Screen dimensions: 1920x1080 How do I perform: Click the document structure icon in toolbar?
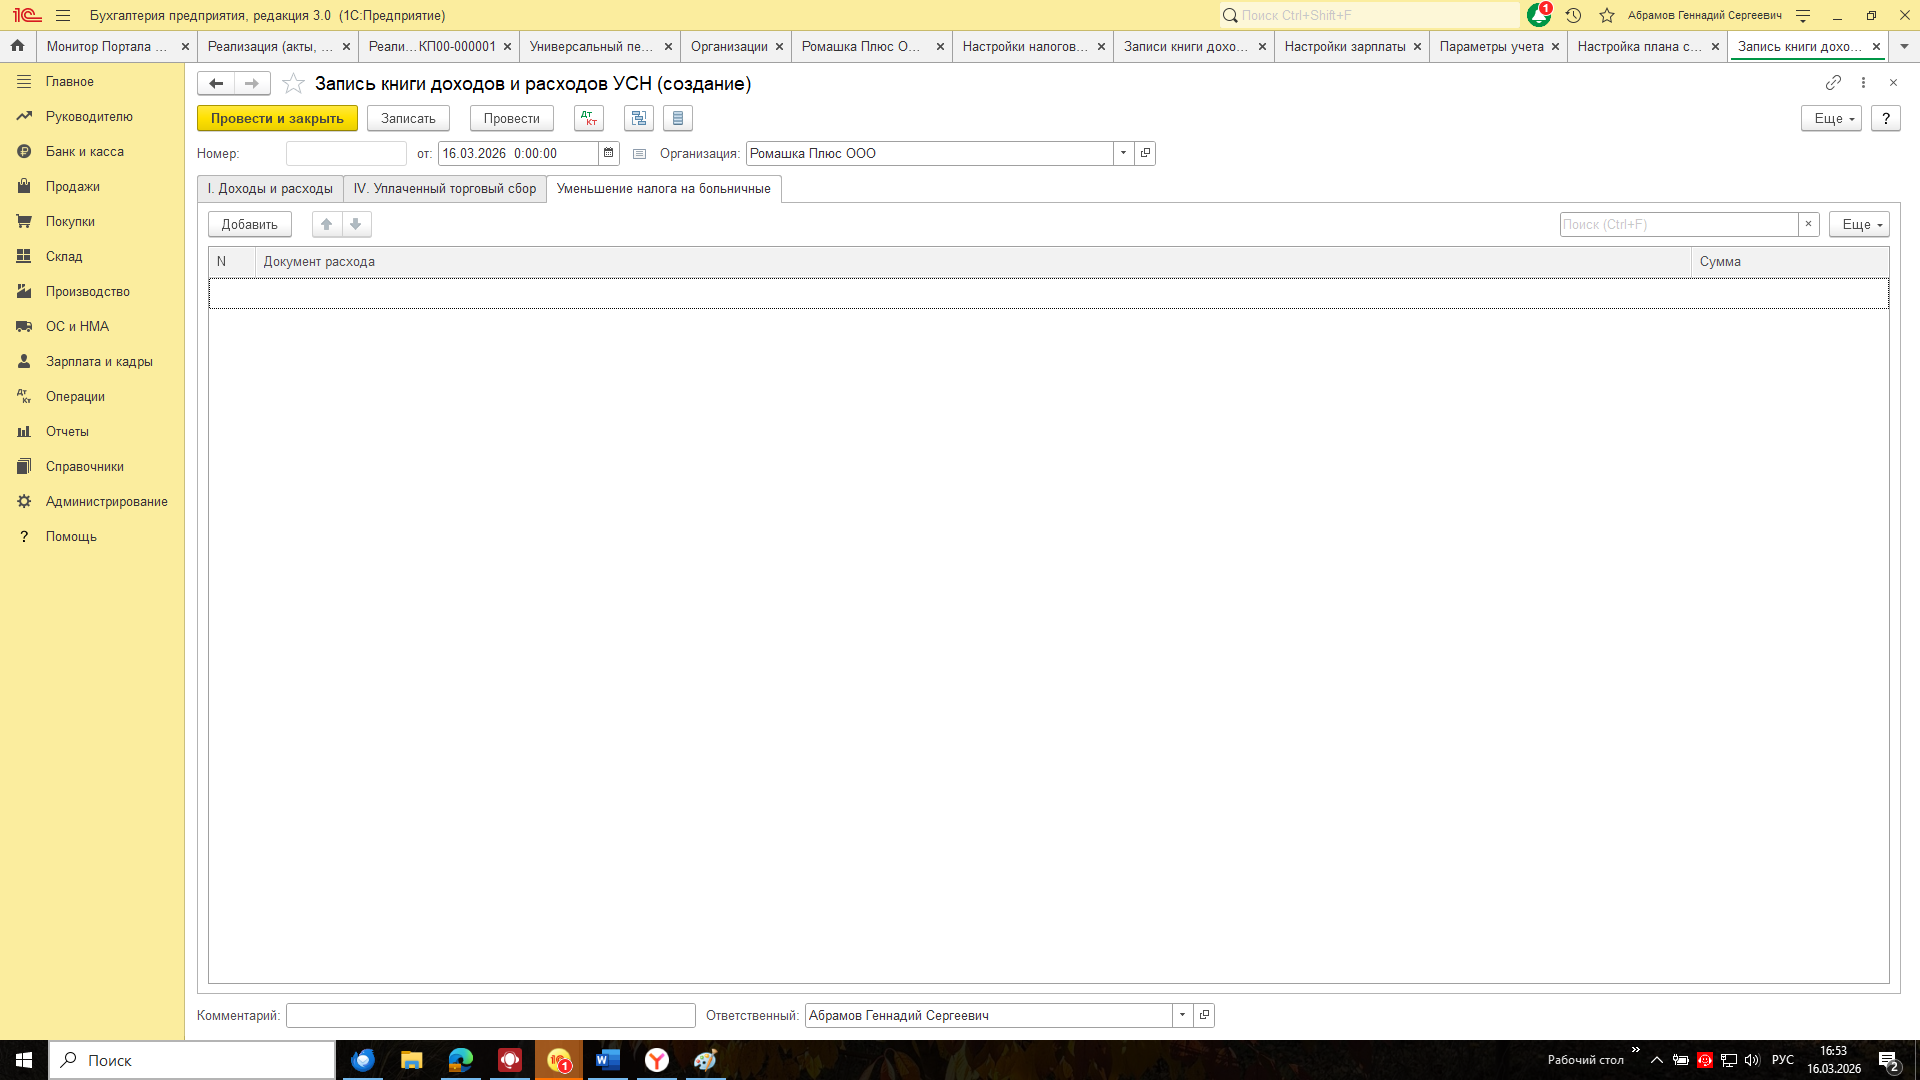coord(638,118)
